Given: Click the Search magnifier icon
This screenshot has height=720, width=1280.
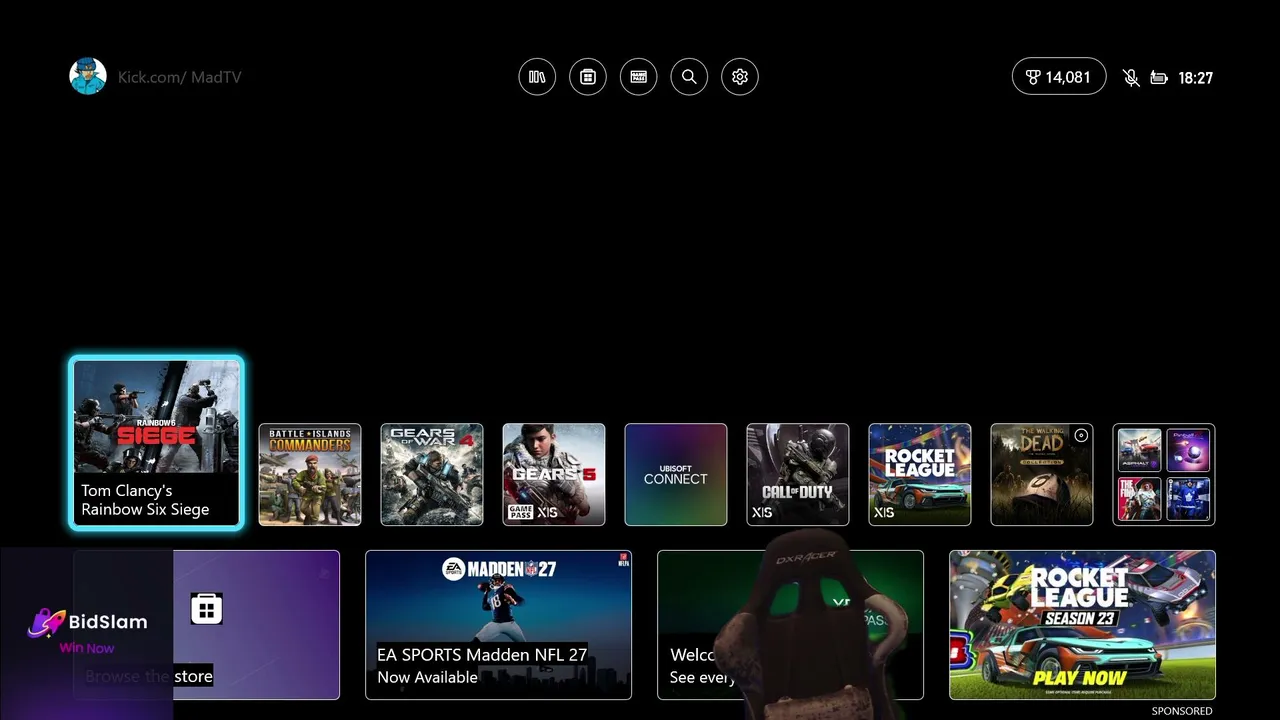Looking at the screenshot, I should [x=689, y=77].
